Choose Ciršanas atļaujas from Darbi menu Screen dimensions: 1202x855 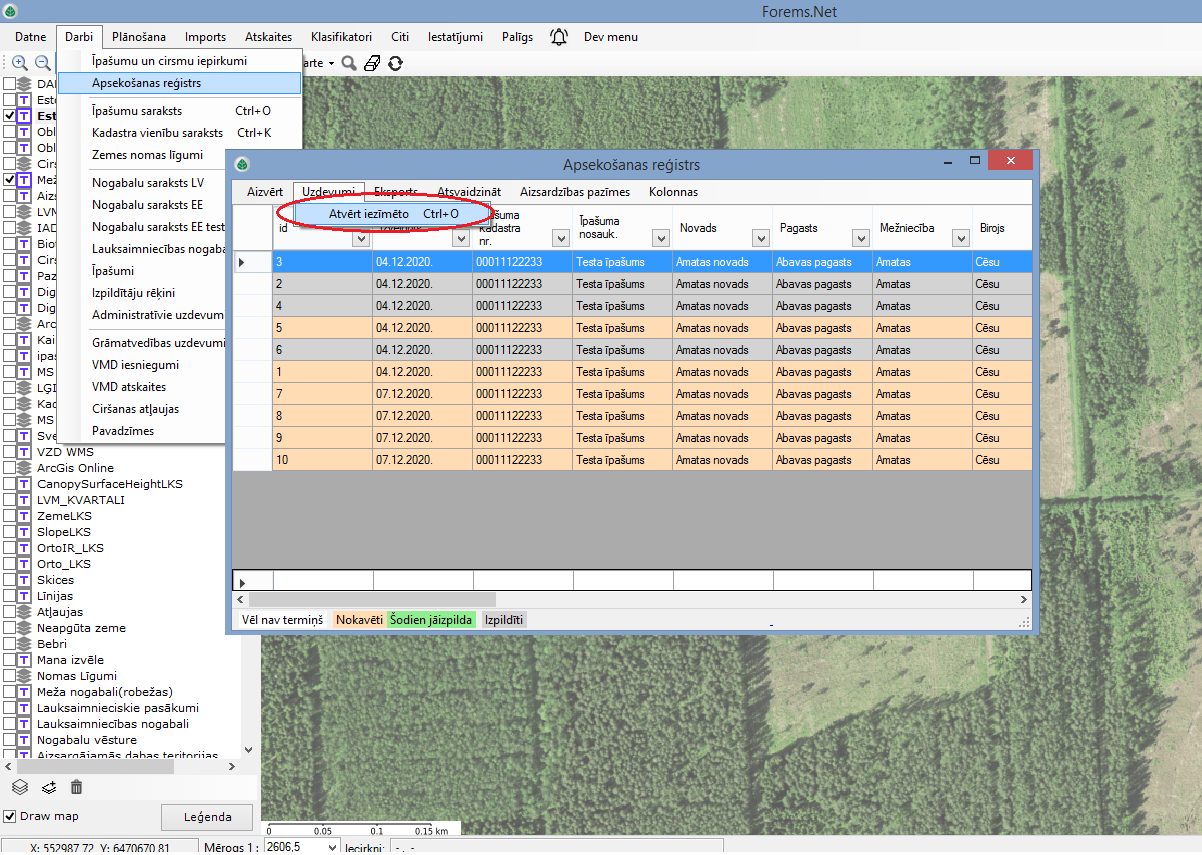(135, 409)
